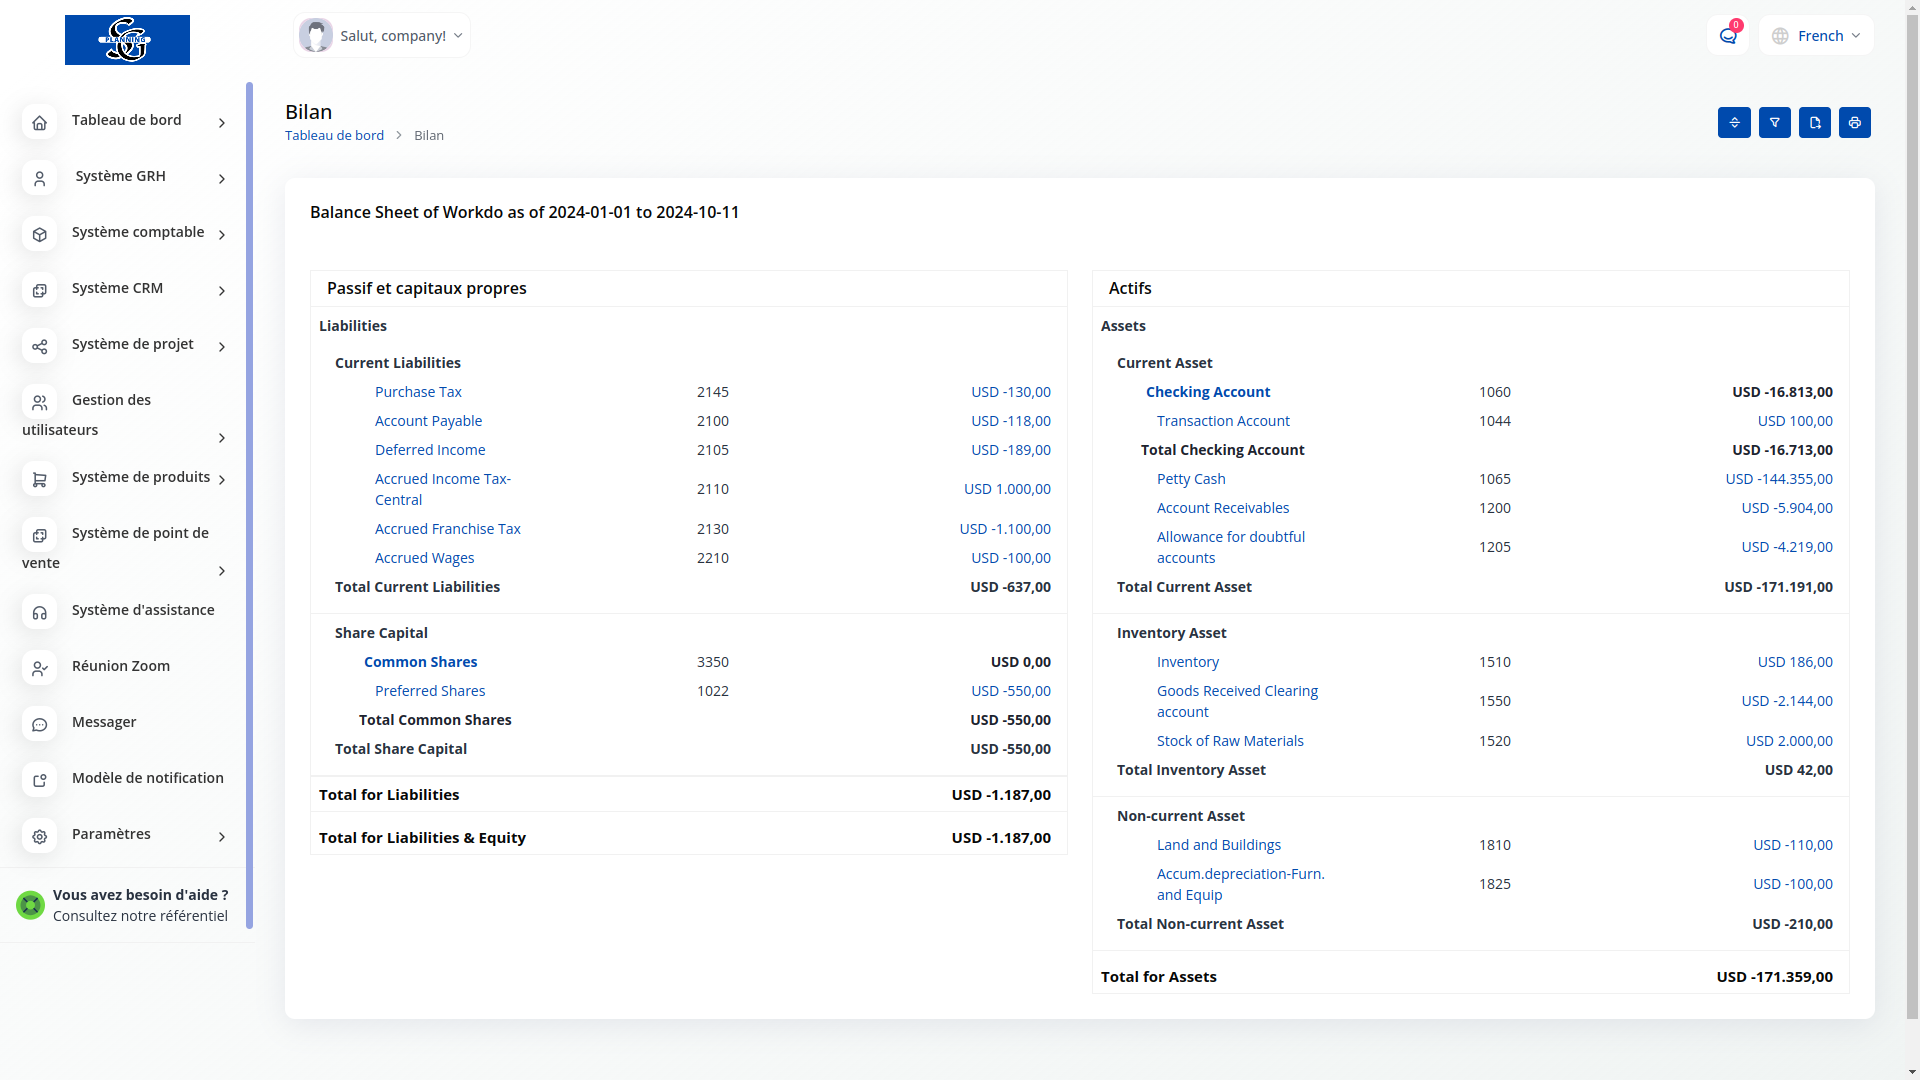1920x1080 pixels.
Task: Click the filter funnel icon button
Action: (x=1774, y=122)
